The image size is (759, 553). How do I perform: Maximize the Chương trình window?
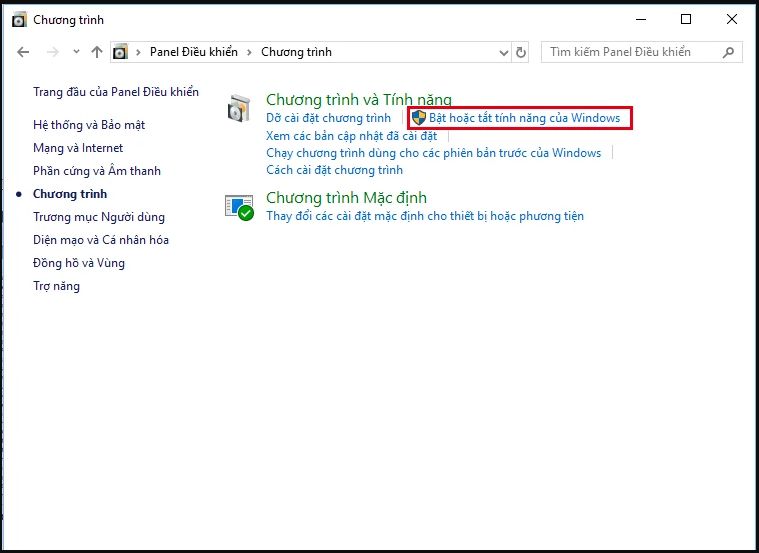[686, 19]
